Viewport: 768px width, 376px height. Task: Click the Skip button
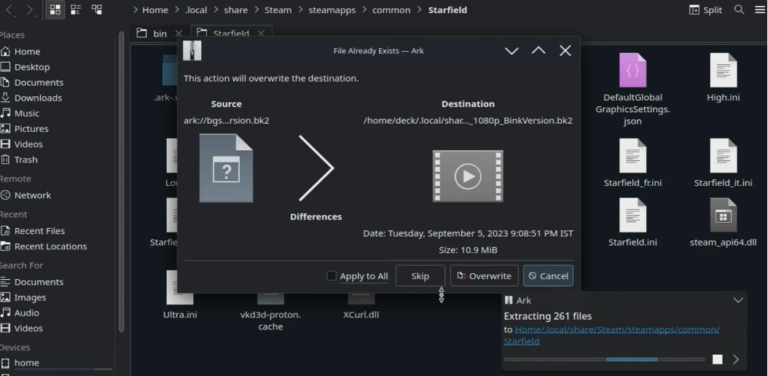420,276
